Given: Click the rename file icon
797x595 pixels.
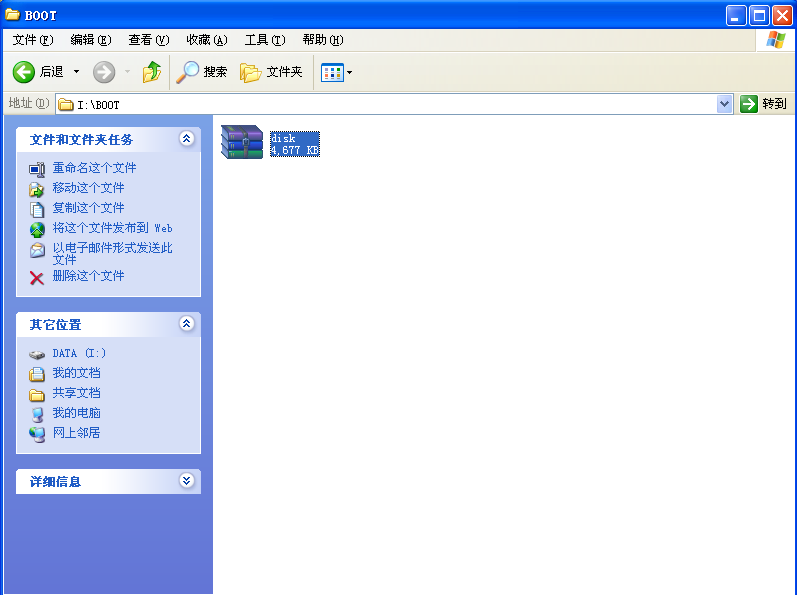Looking at the screenshot, I should 37,169.
